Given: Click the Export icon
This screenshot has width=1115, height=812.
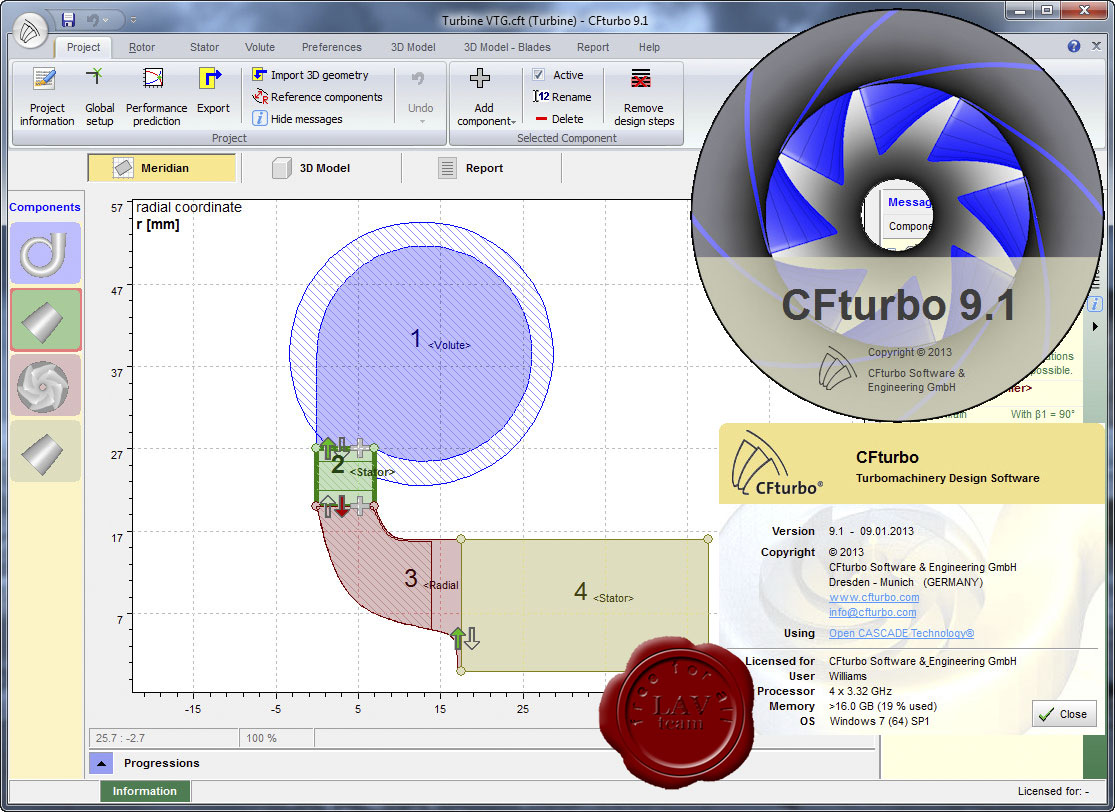Looking at the screenshot, I should coord(210,78).
